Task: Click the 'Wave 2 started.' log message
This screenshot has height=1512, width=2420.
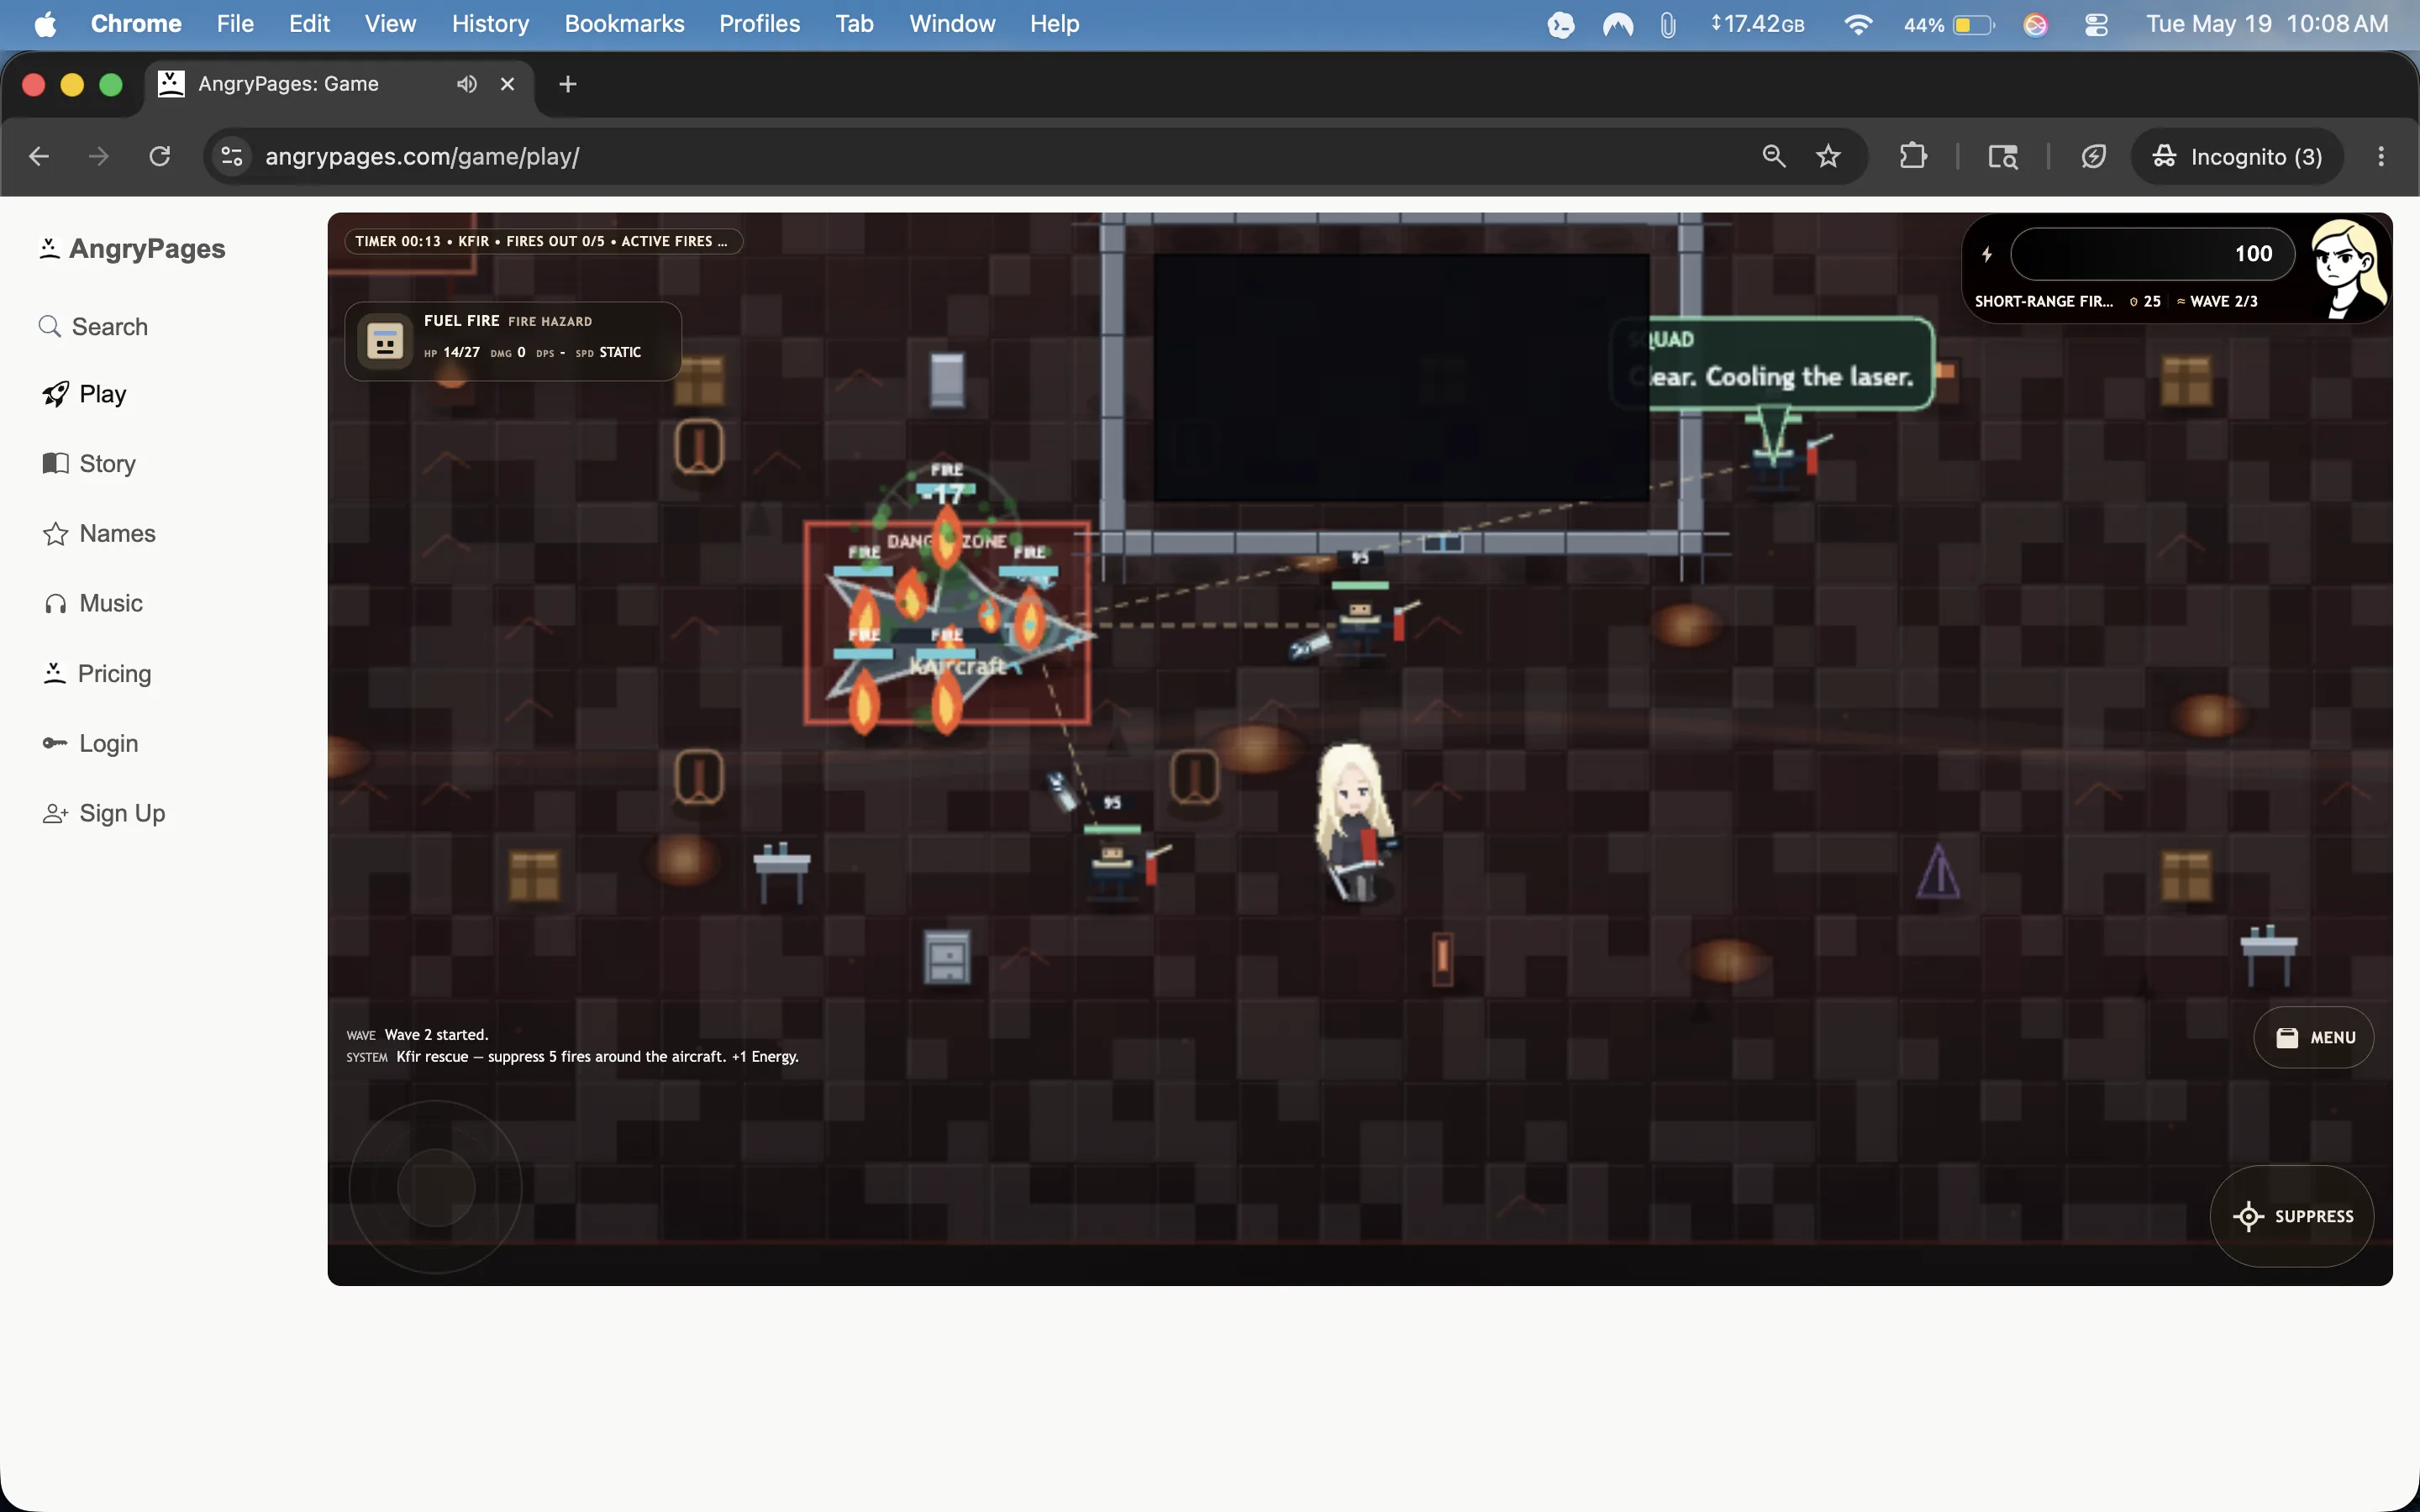Action: click(436, 1034)
